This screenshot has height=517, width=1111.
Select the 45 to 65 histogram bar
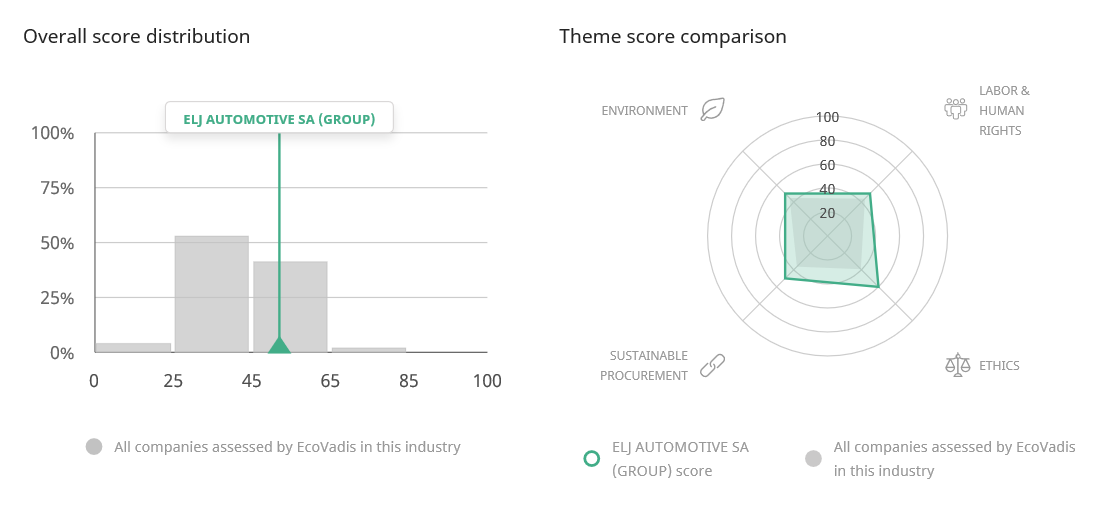(291, 307)
